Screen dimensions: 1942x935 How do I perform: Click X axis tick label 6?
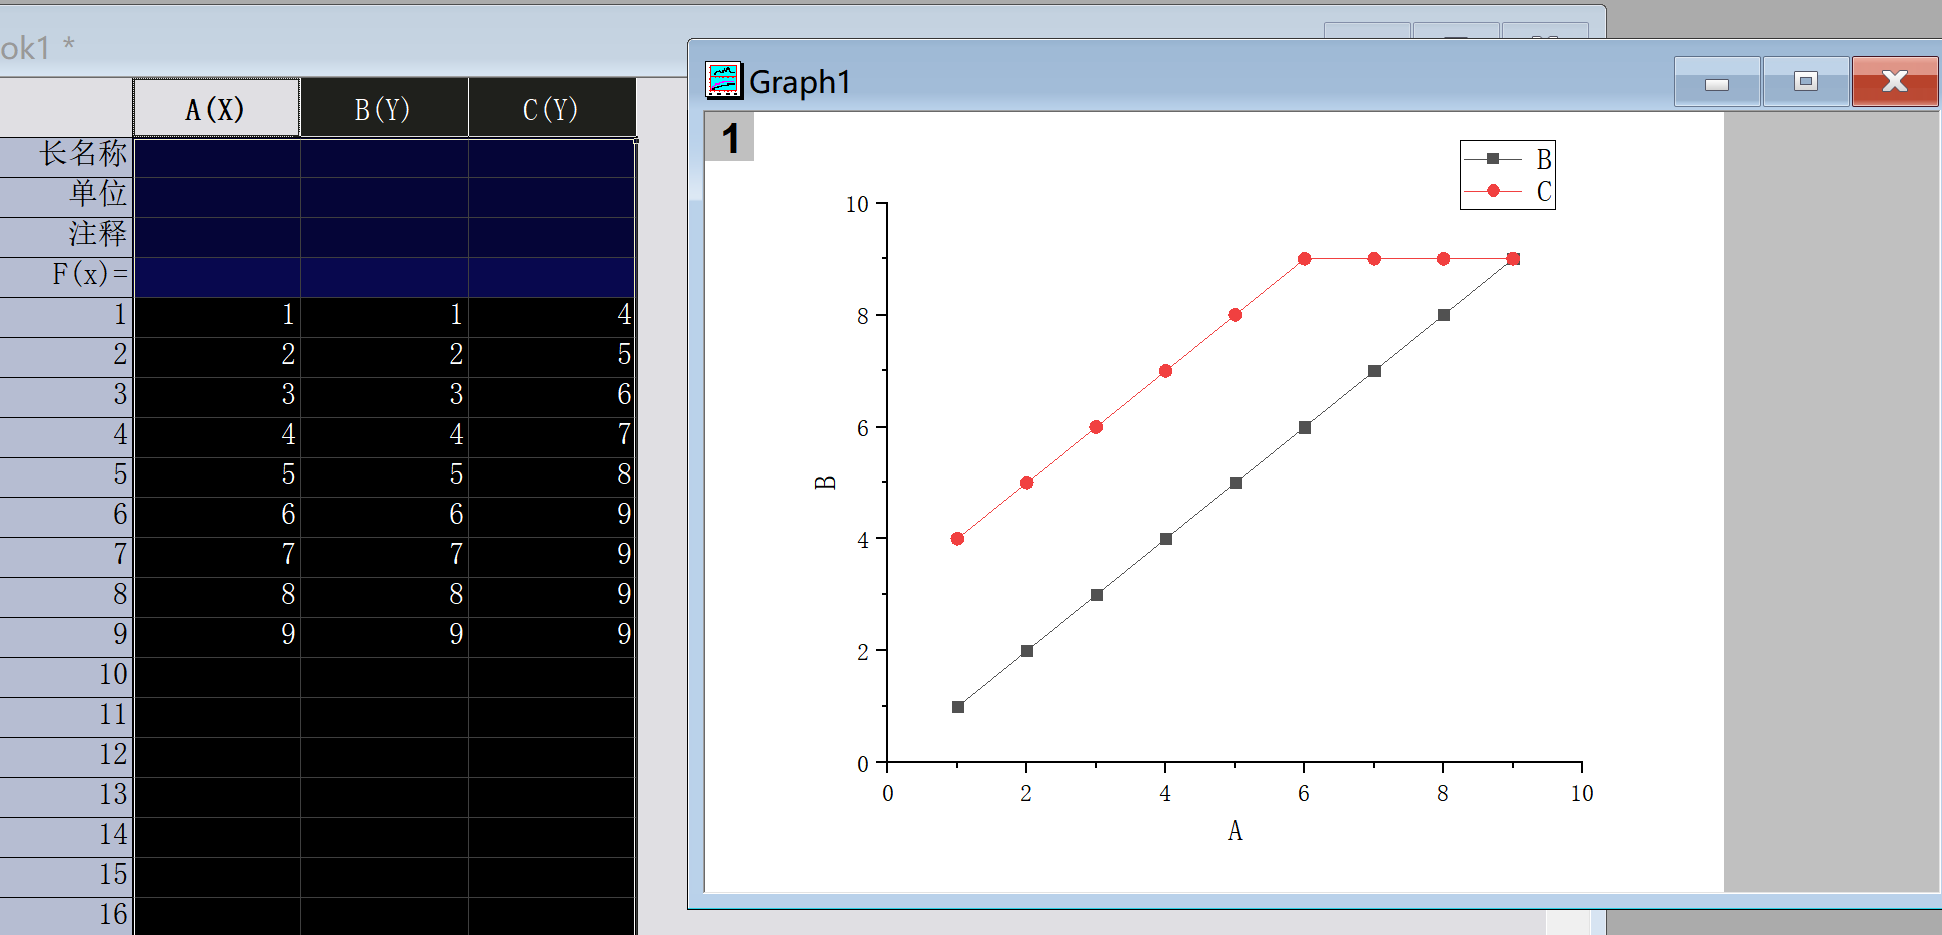(1304, 793)
